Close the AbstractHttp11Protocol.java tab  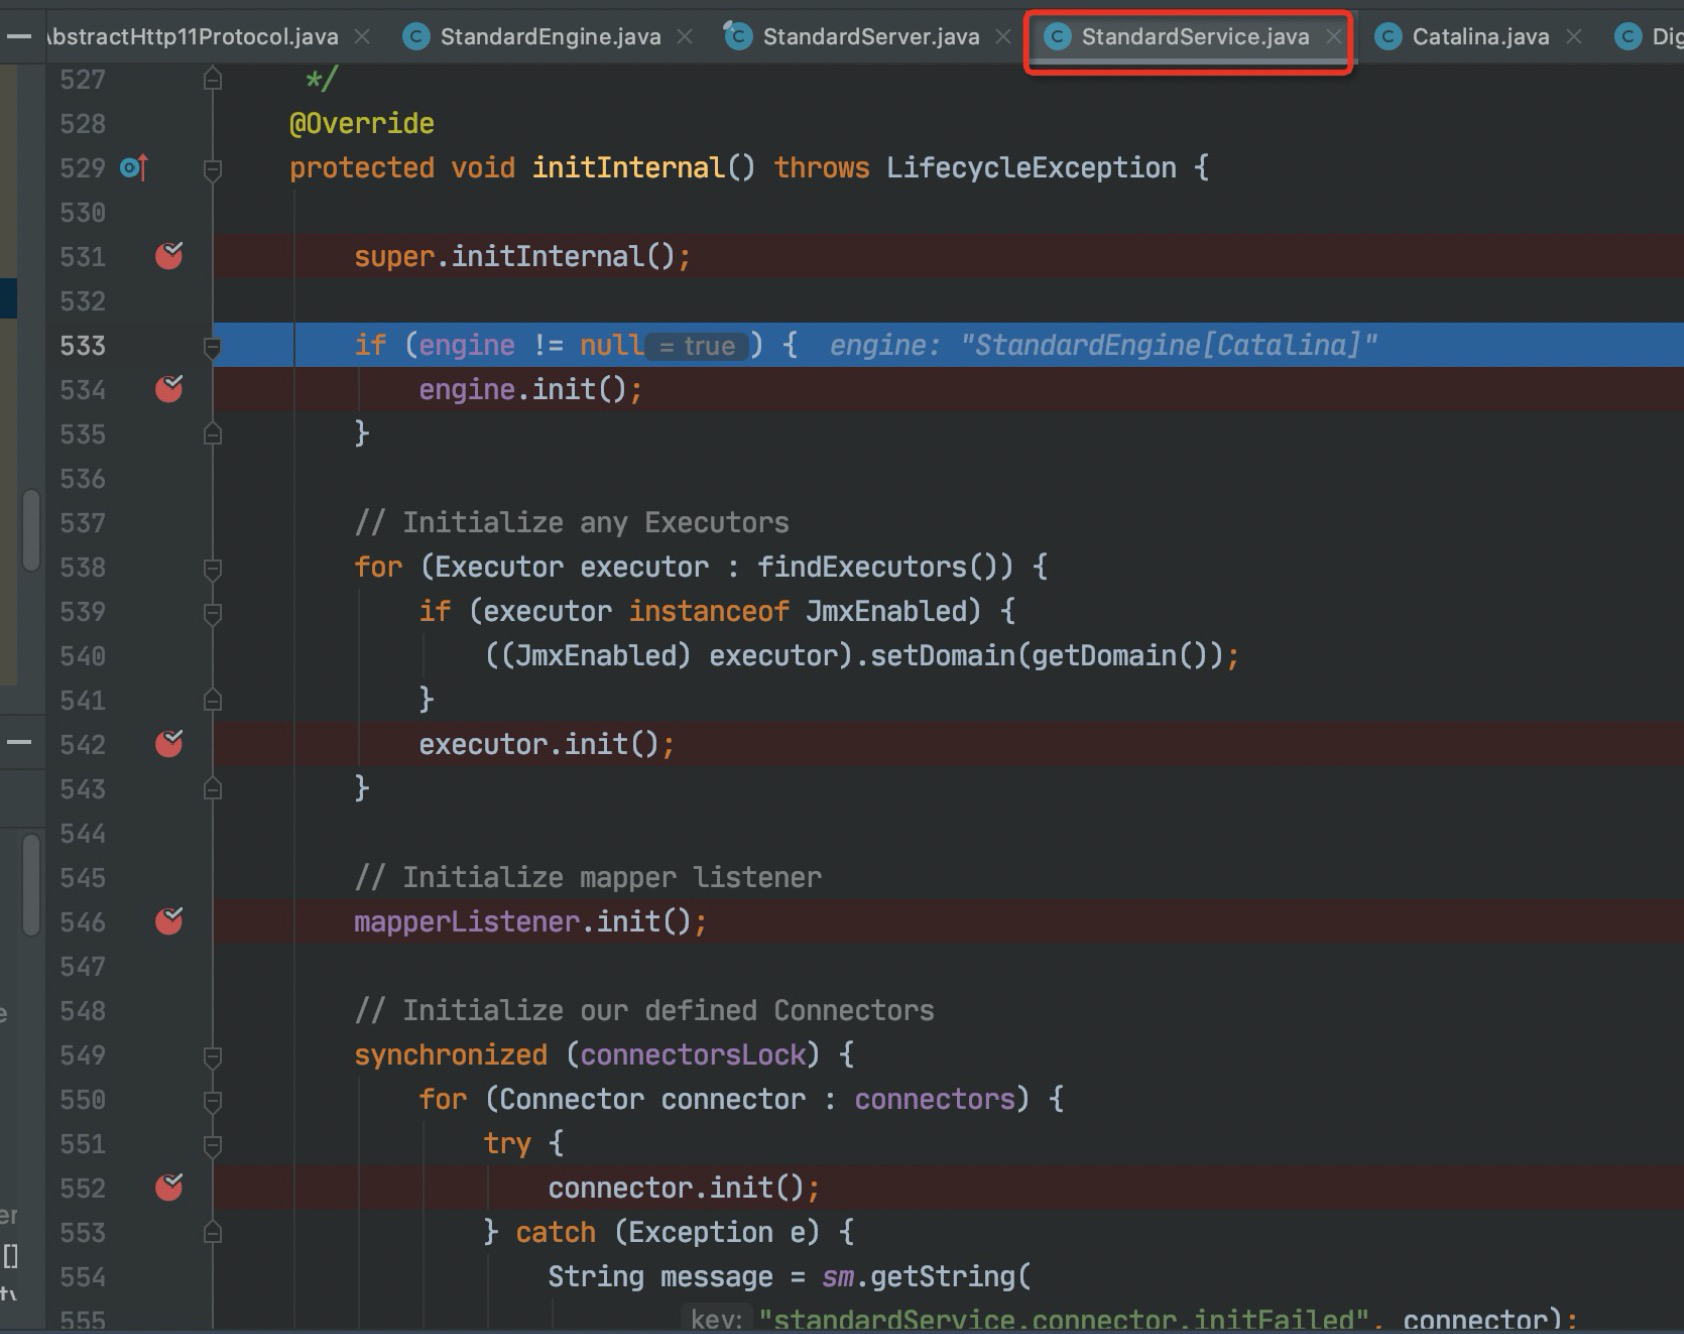[x=362, y=37]
